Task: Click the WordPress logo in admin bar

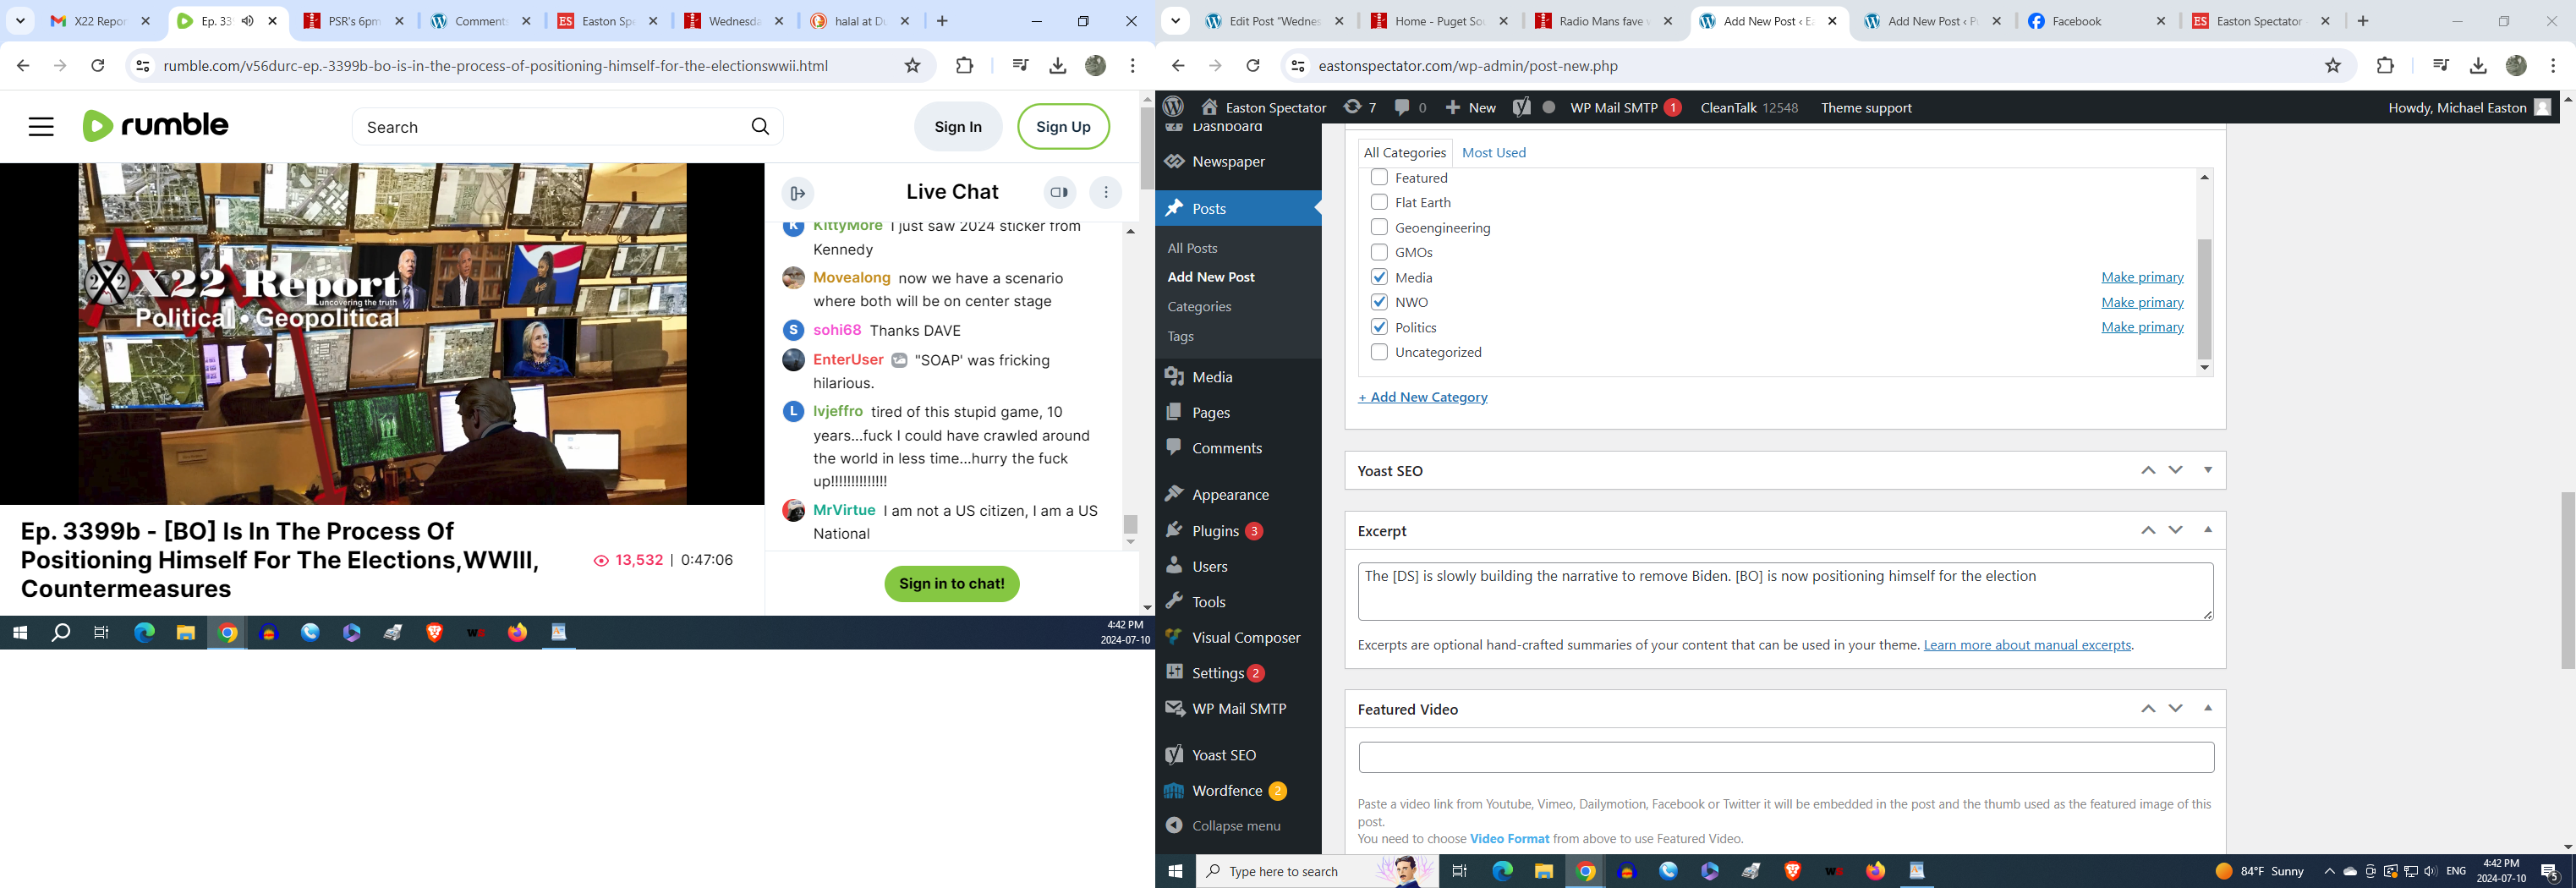Action: point(1174,107)
